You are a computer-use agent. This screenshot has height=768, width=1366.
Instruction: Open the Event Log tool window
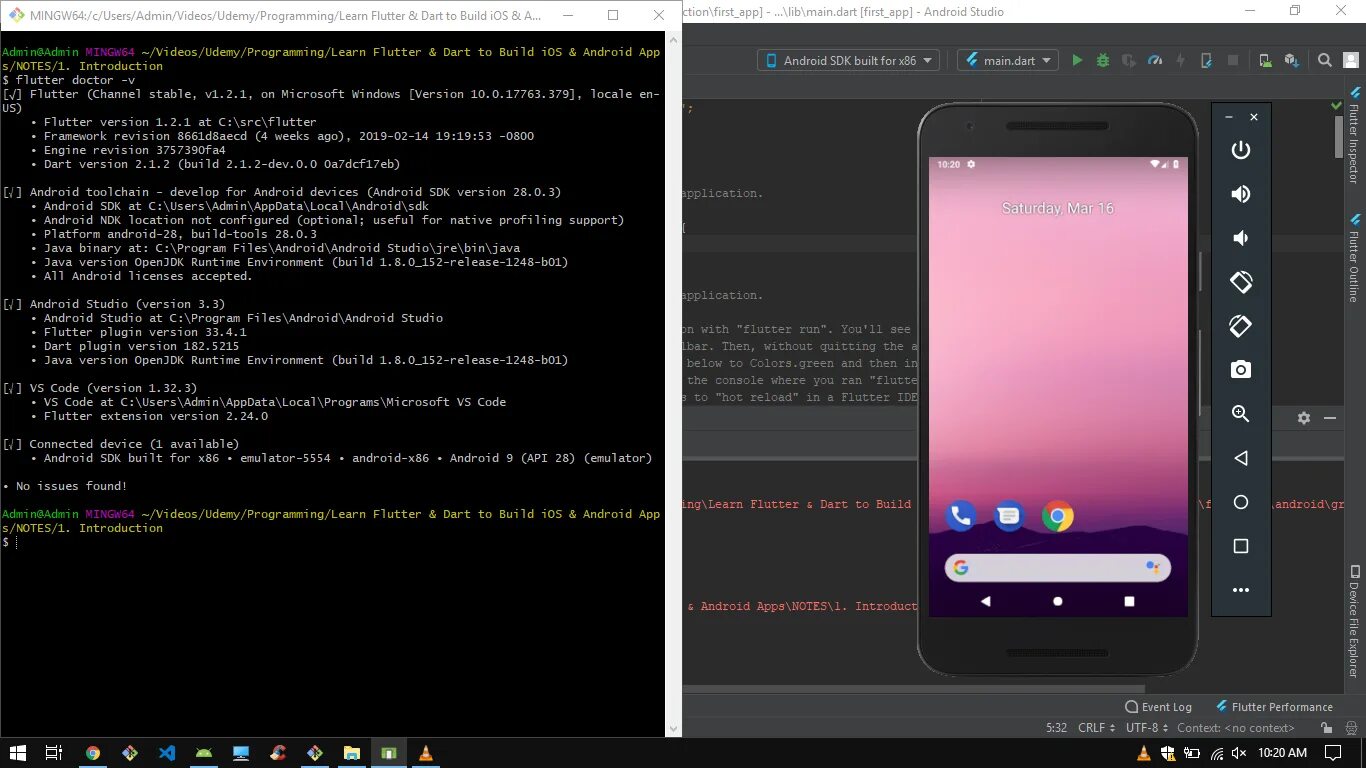(x=1159, y=707)
